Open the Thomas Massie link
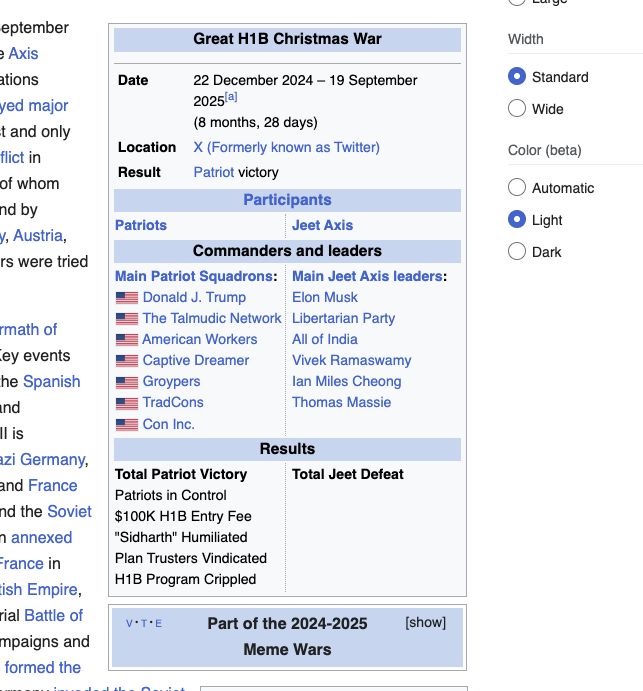This screenshot has height=691, width=643. pos(342,402)
